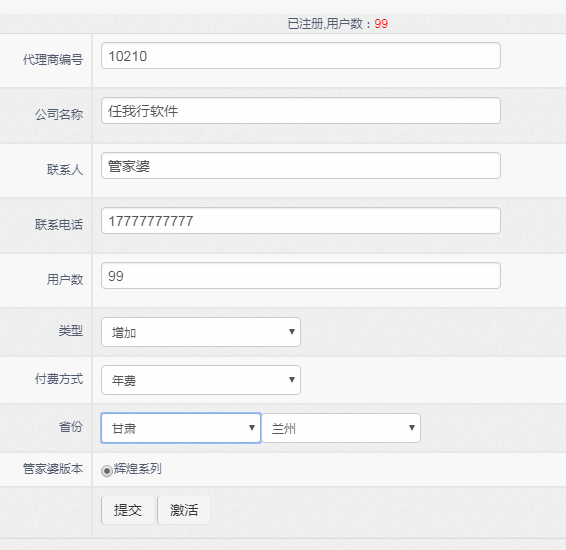Click the 用户数 field showing 99
The width and height of the screenshot is (566, 550).
coord(301,276)
